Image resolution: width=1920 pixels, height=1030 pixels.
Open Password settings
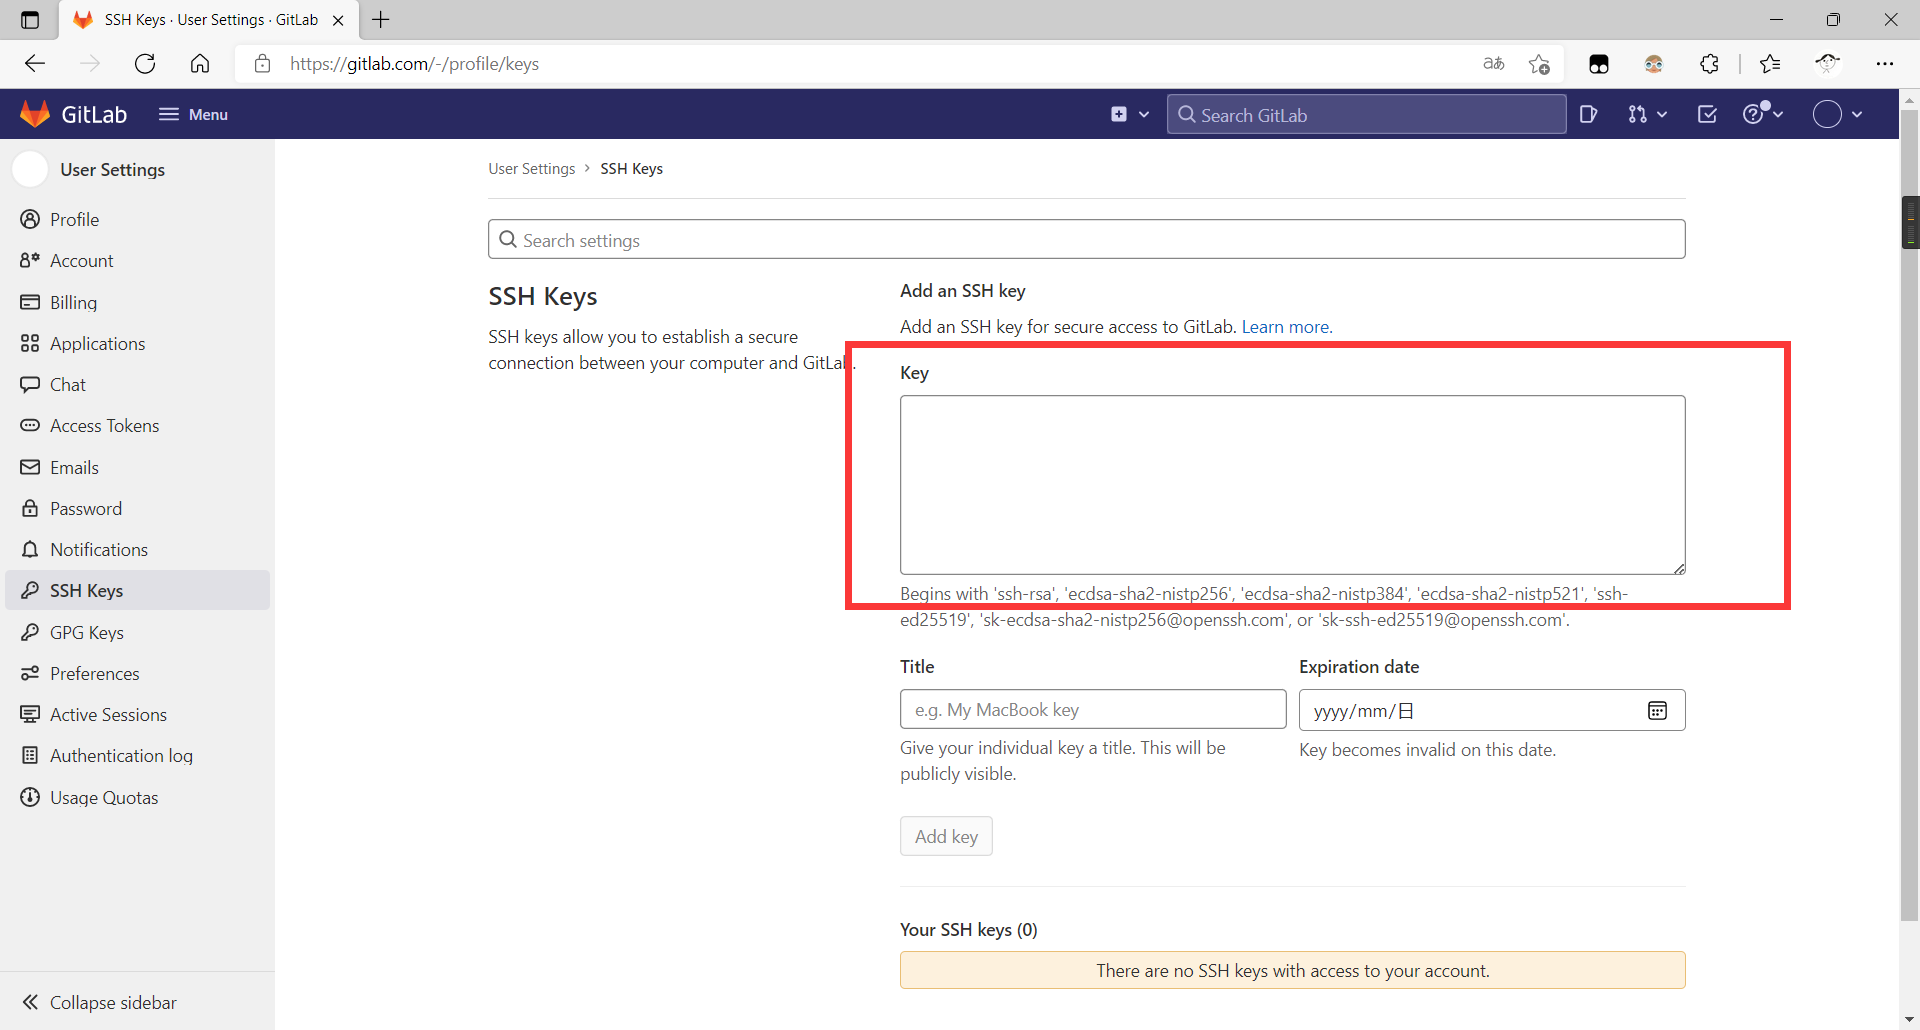138,508
